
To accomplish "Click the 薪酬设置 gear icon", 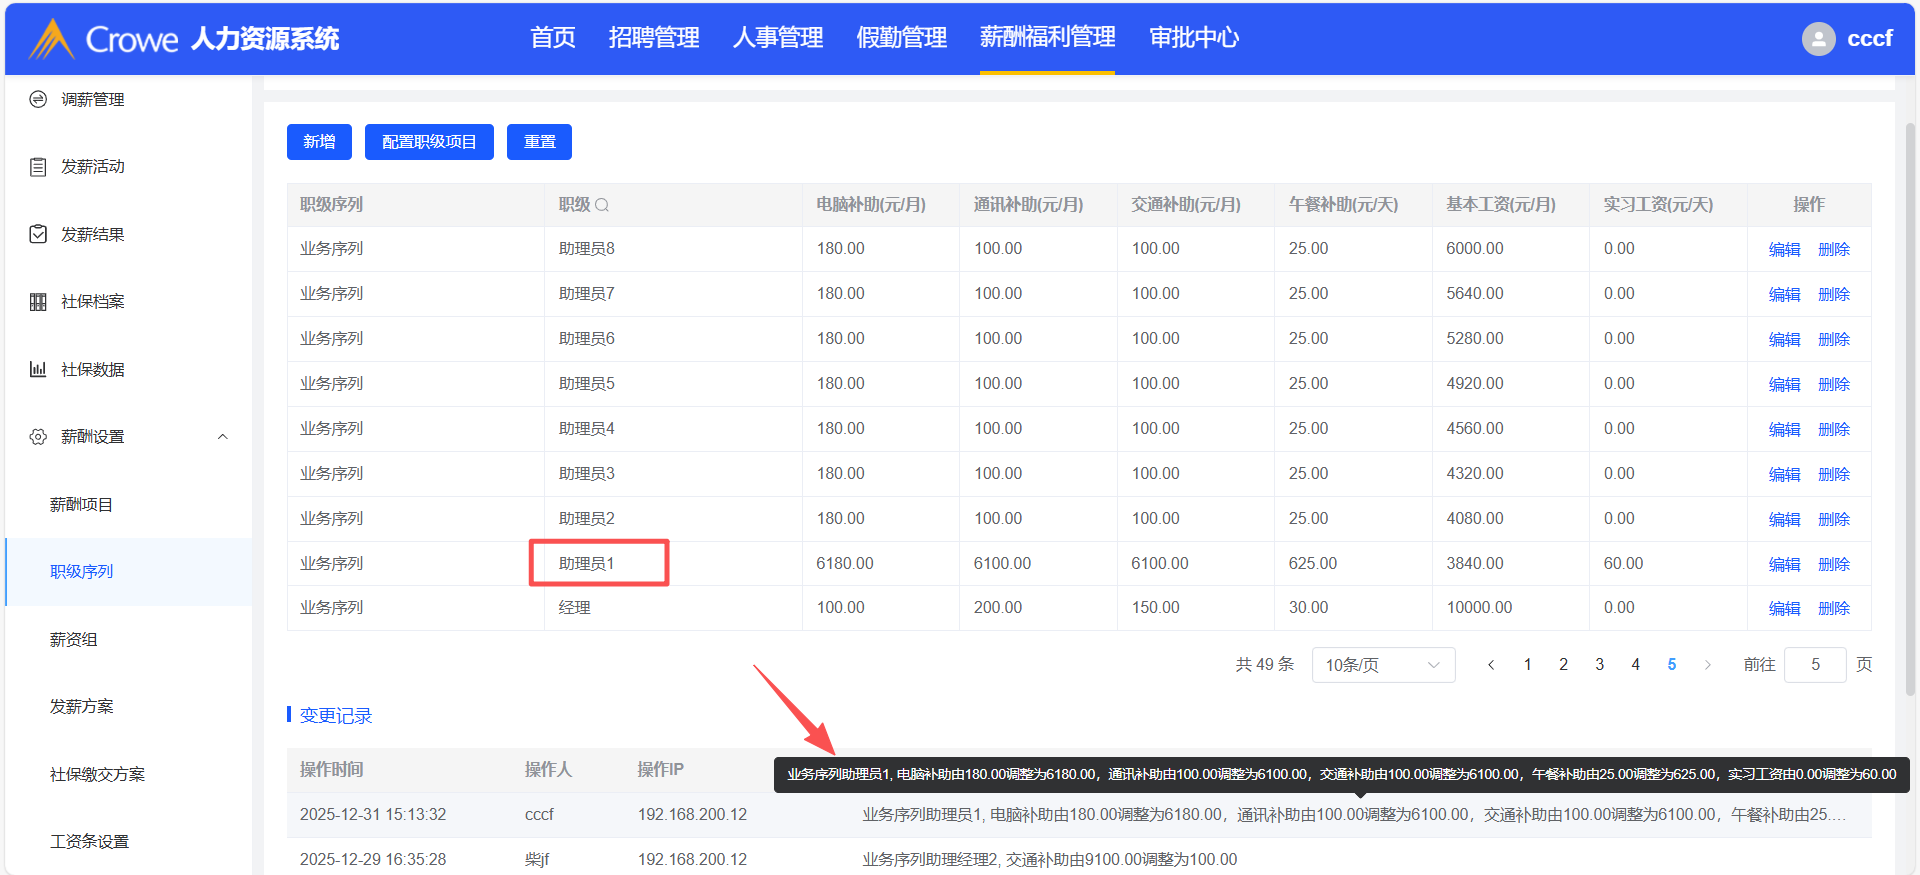I will pyautogui.click(x=38, y=437).
